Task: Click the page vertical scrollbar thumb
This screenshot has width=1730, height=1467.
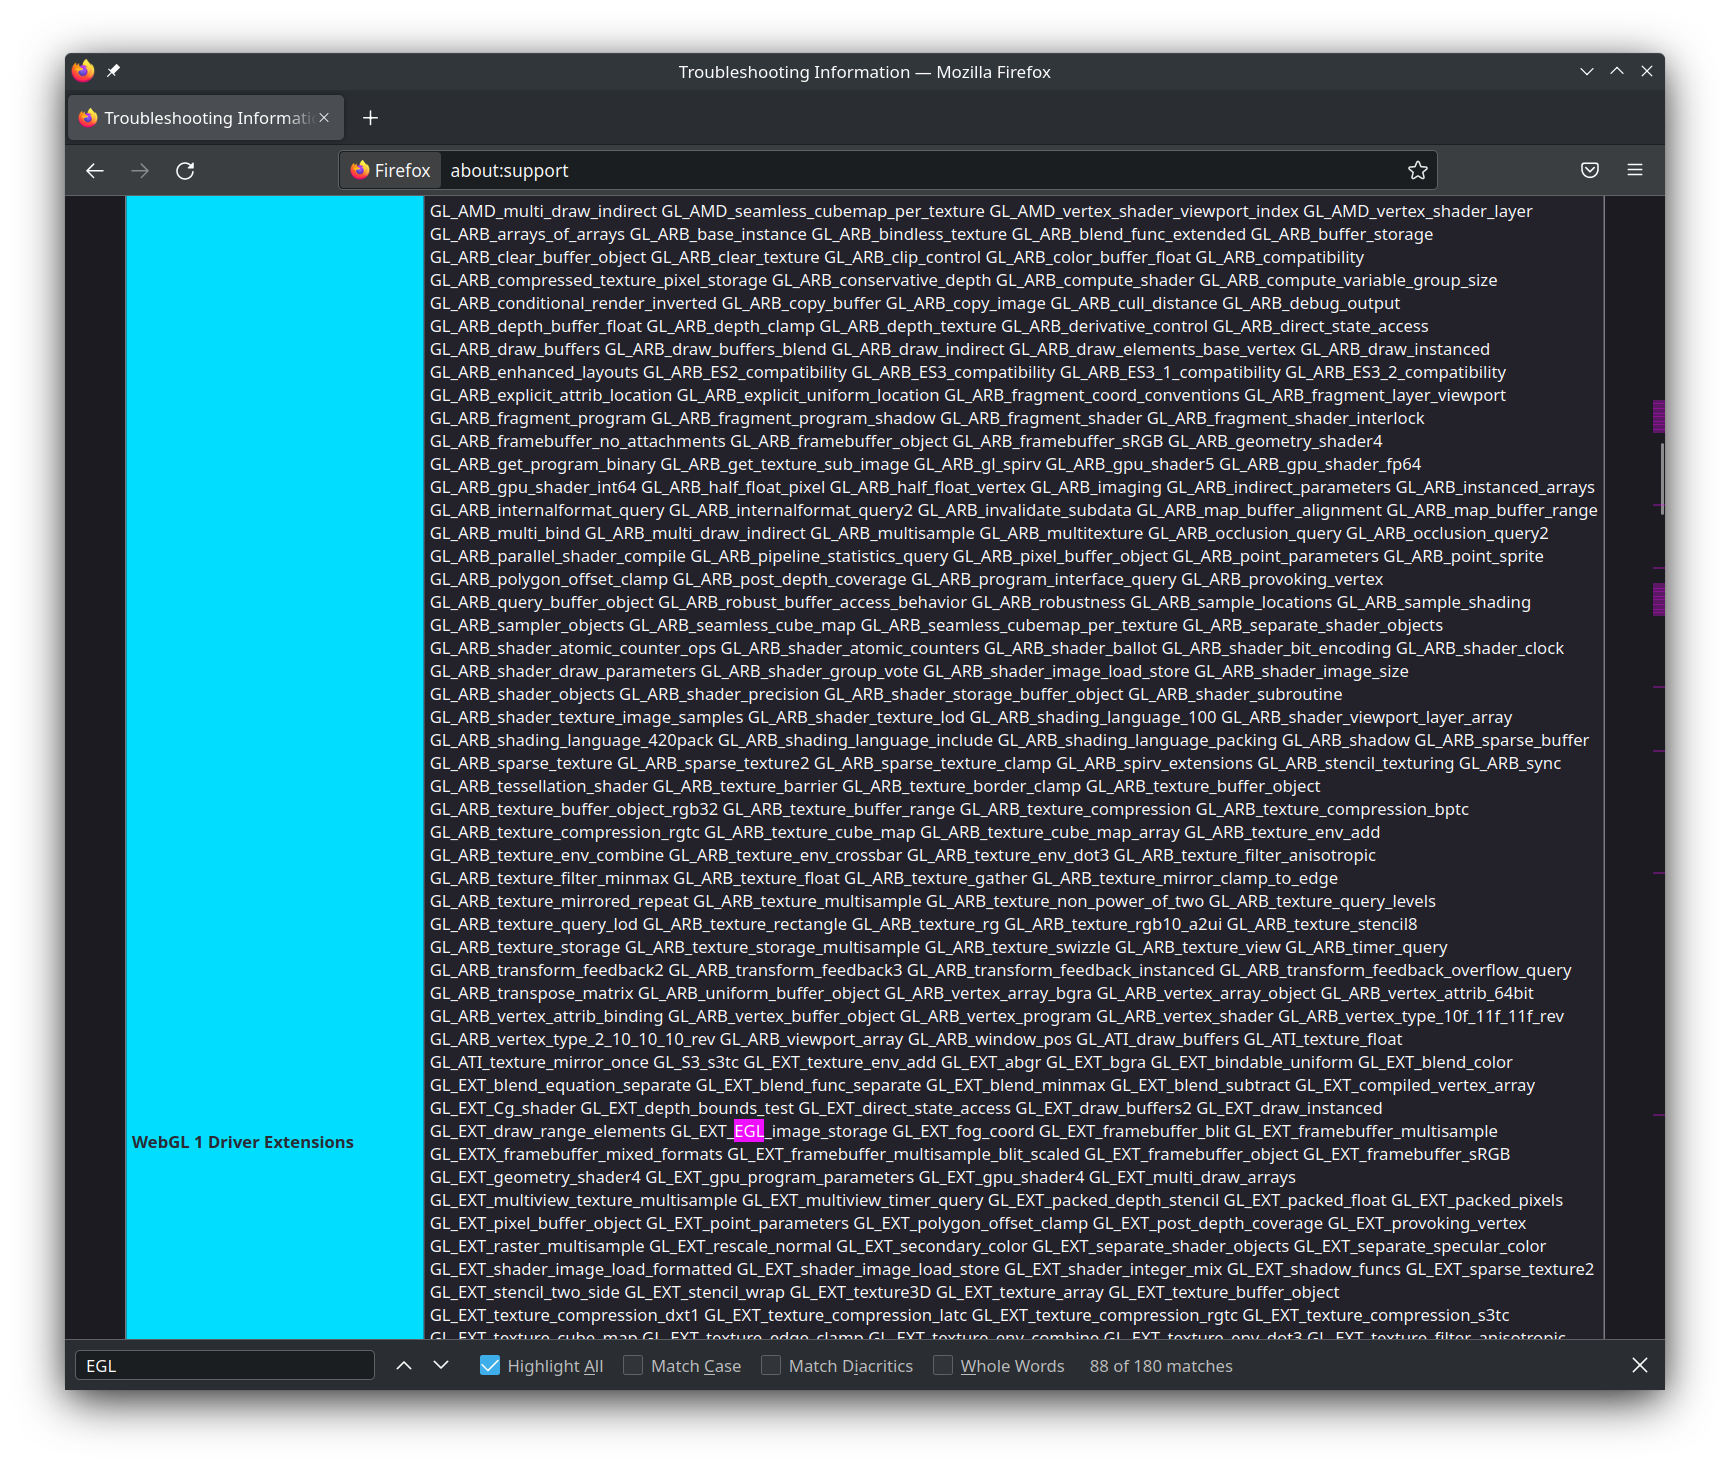Action: point(1660,479)
